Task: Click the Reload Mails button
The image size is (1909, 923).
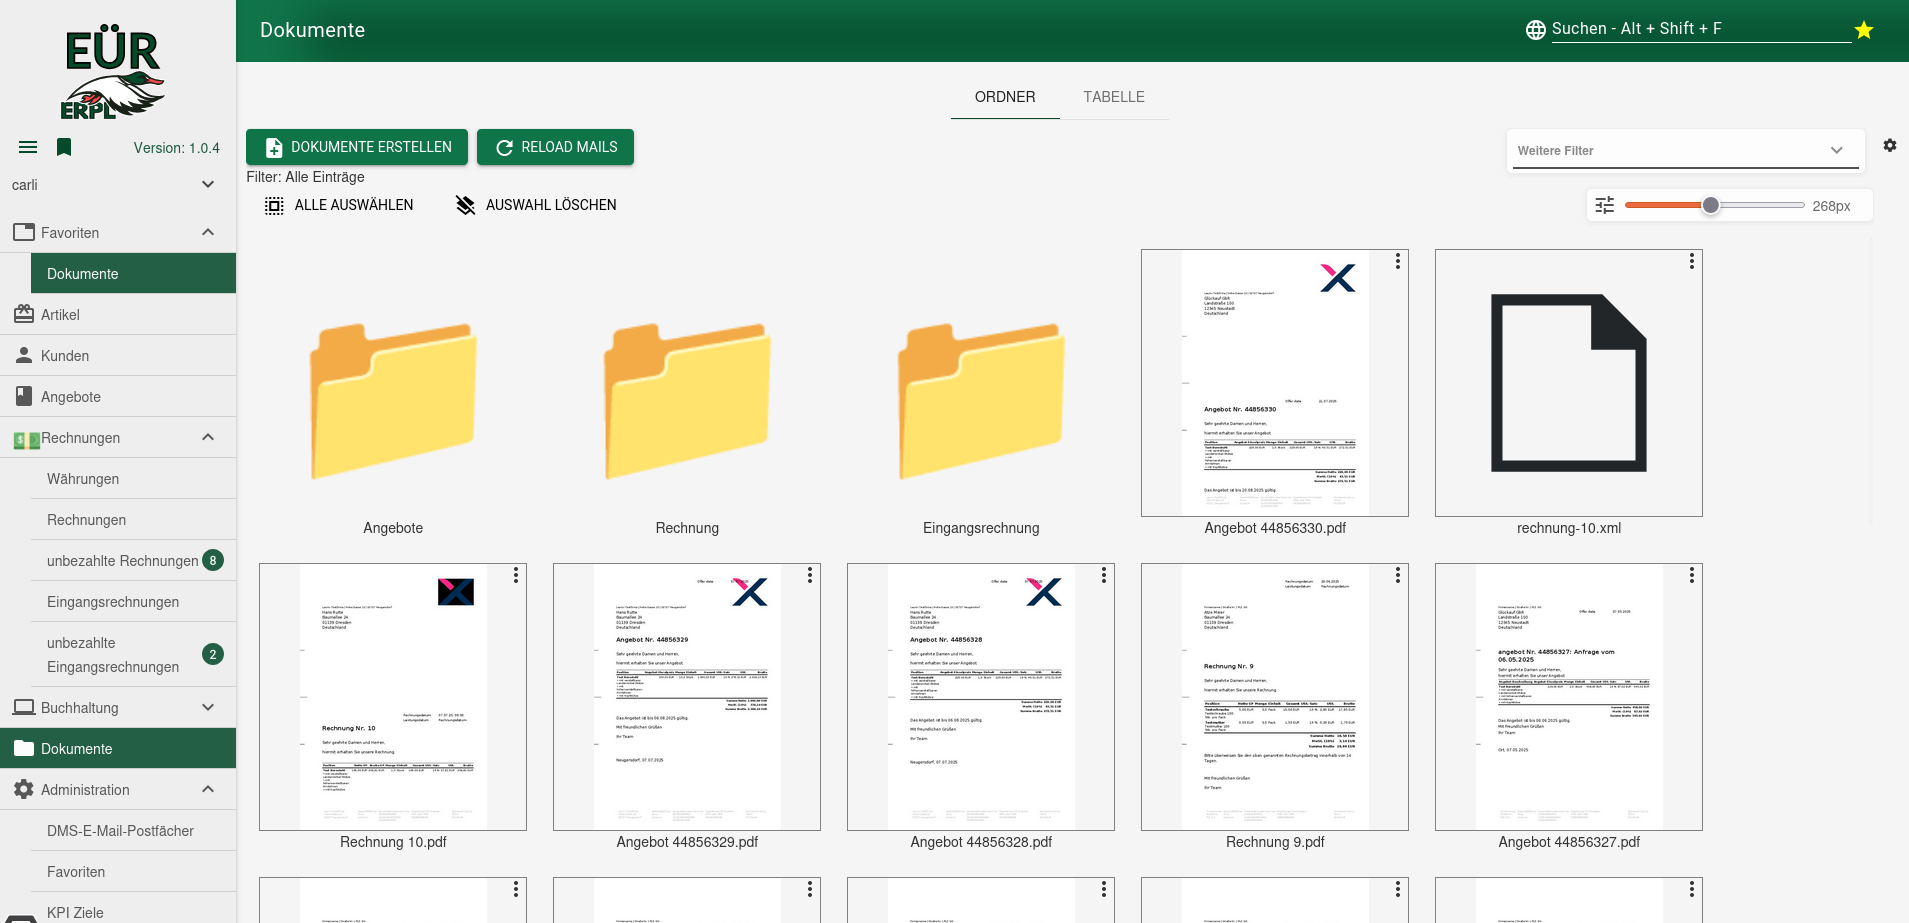Action: (x=555, y=147)
